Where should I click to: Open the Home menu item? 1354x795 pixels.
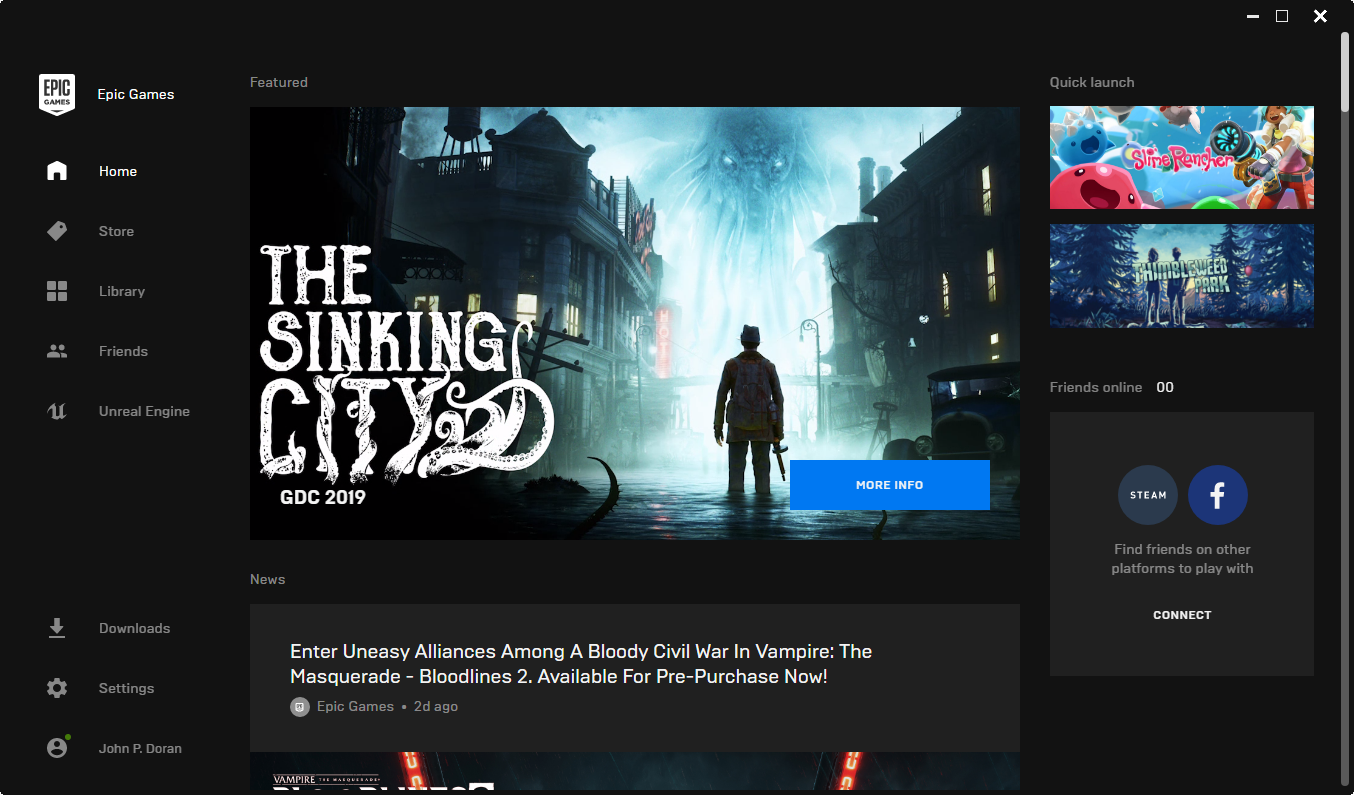pyautogui.click(x=118, y=171)
